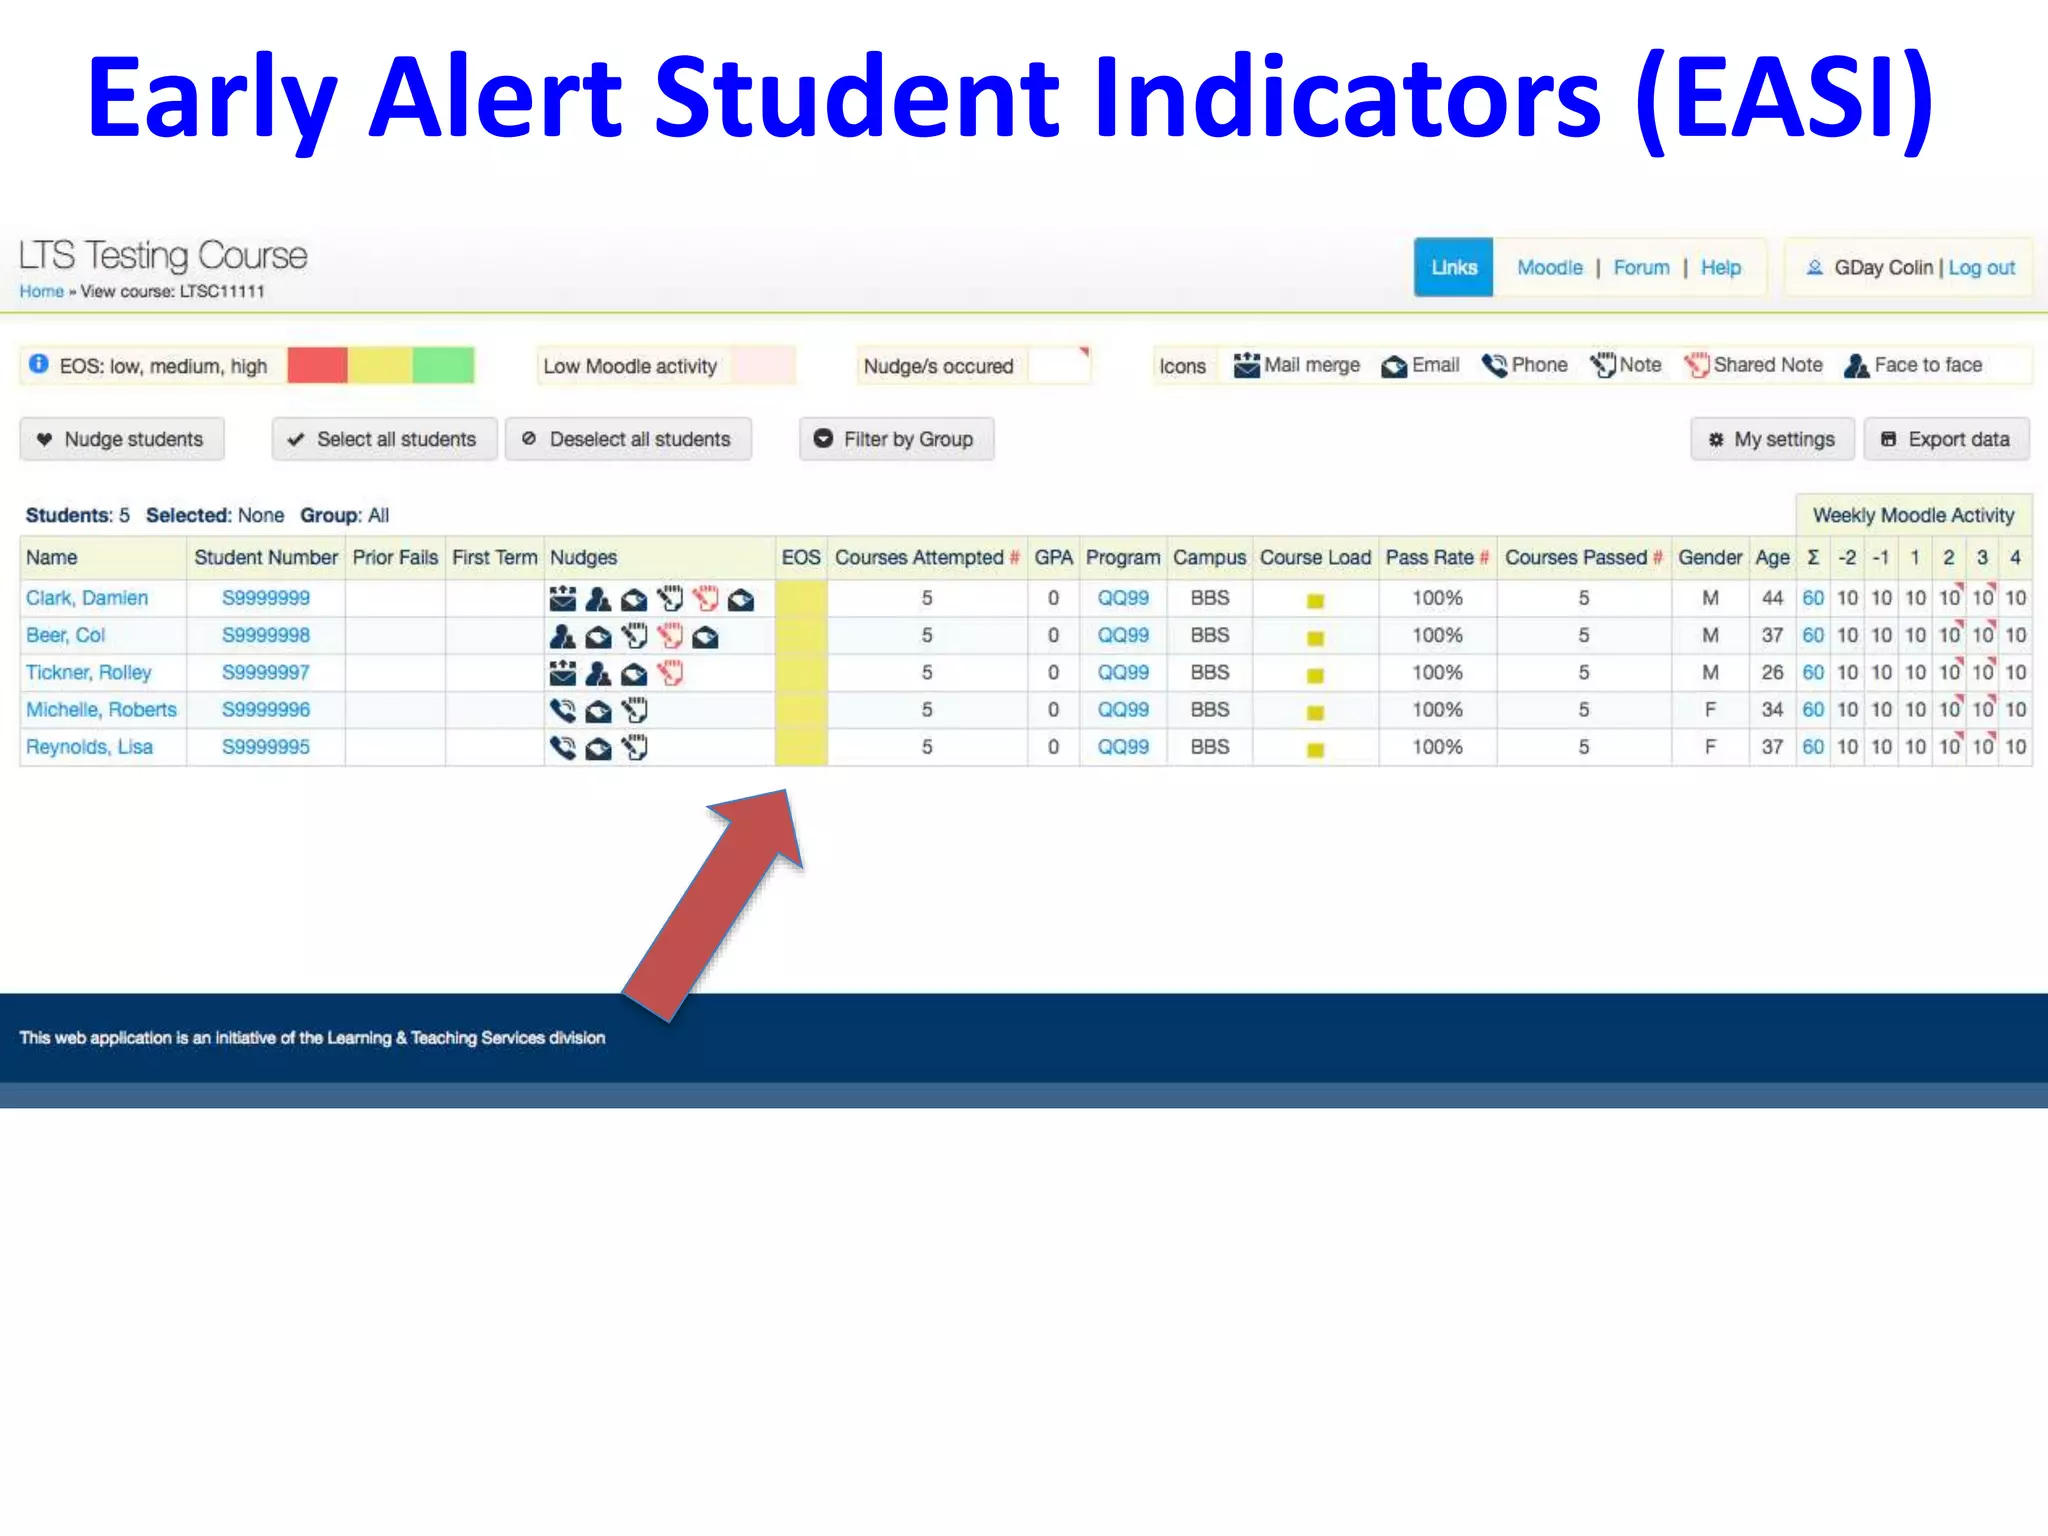Click the Mail merge icon in the legend
The width and height of the screenshot is (2048, 1536).
pyautogui.click(x=1246, y=366)
